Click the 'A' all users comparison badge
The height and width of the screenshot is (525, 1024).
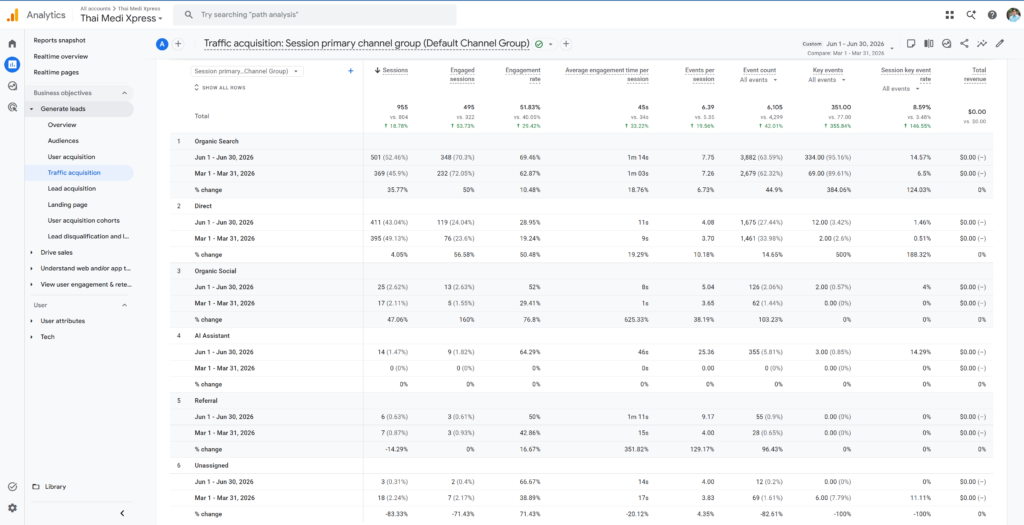[161, 44]
